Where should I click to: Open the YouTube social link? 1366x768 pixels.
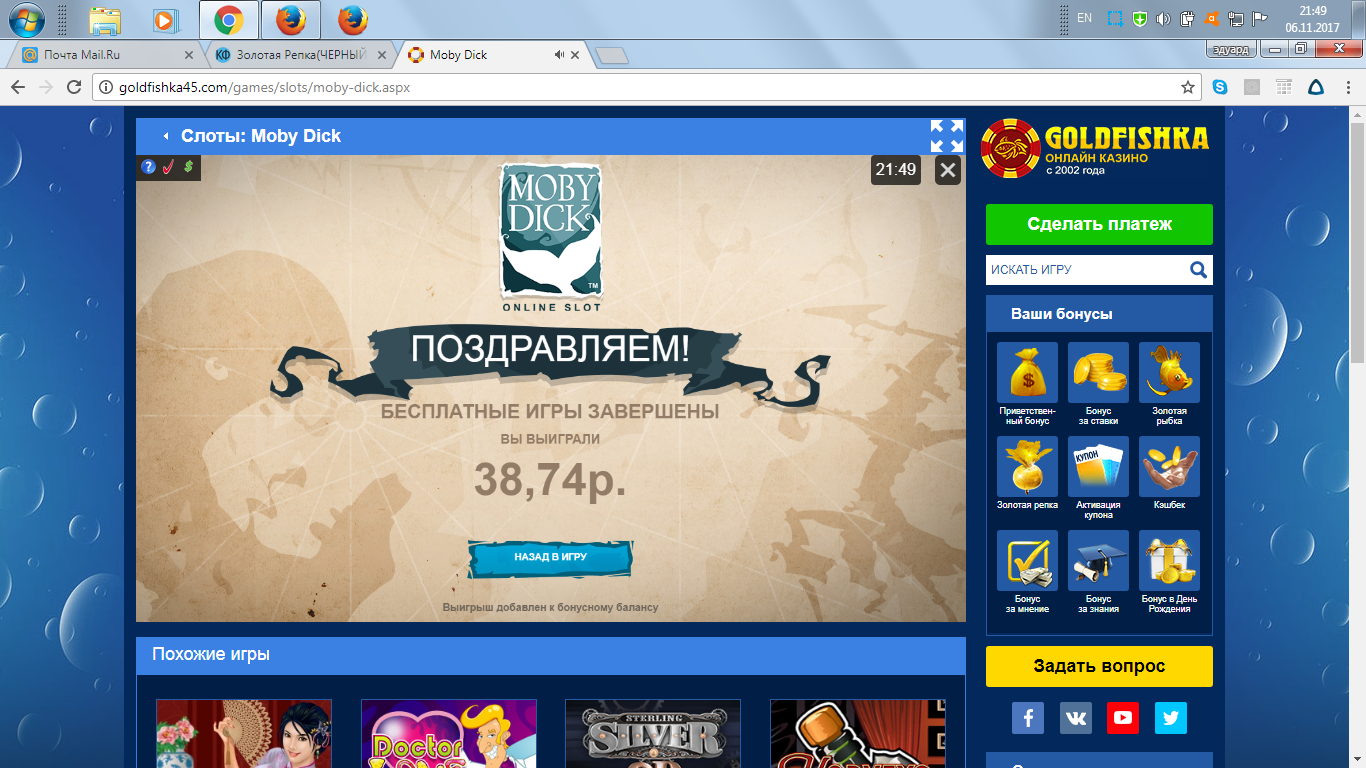(1123, 718)
